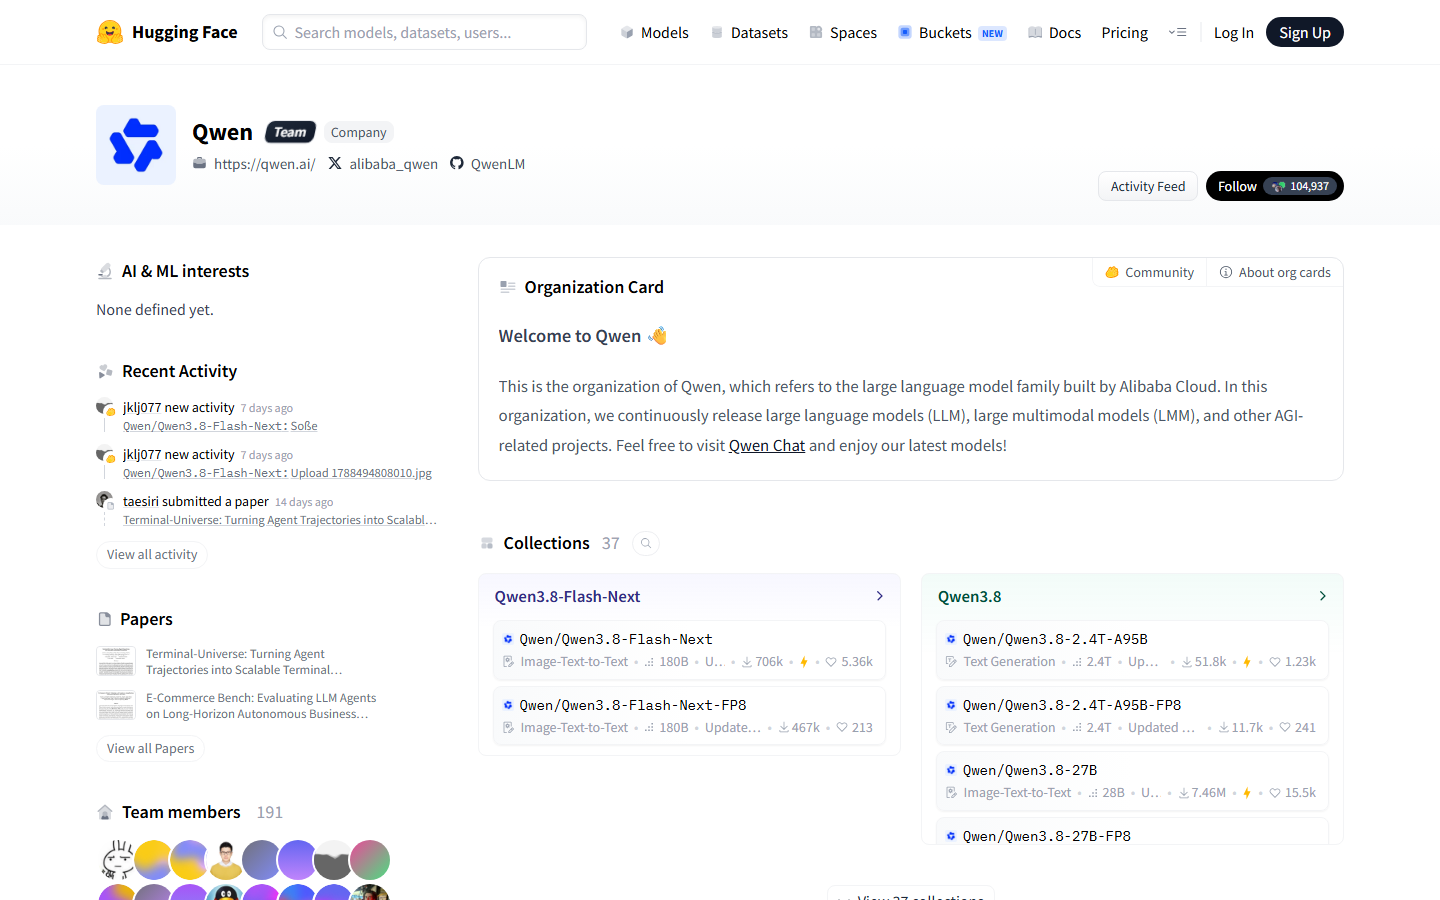Screen dimensions: 1440x900
Task: Focus the search models, datasets, users field
Action: [424, 32]
